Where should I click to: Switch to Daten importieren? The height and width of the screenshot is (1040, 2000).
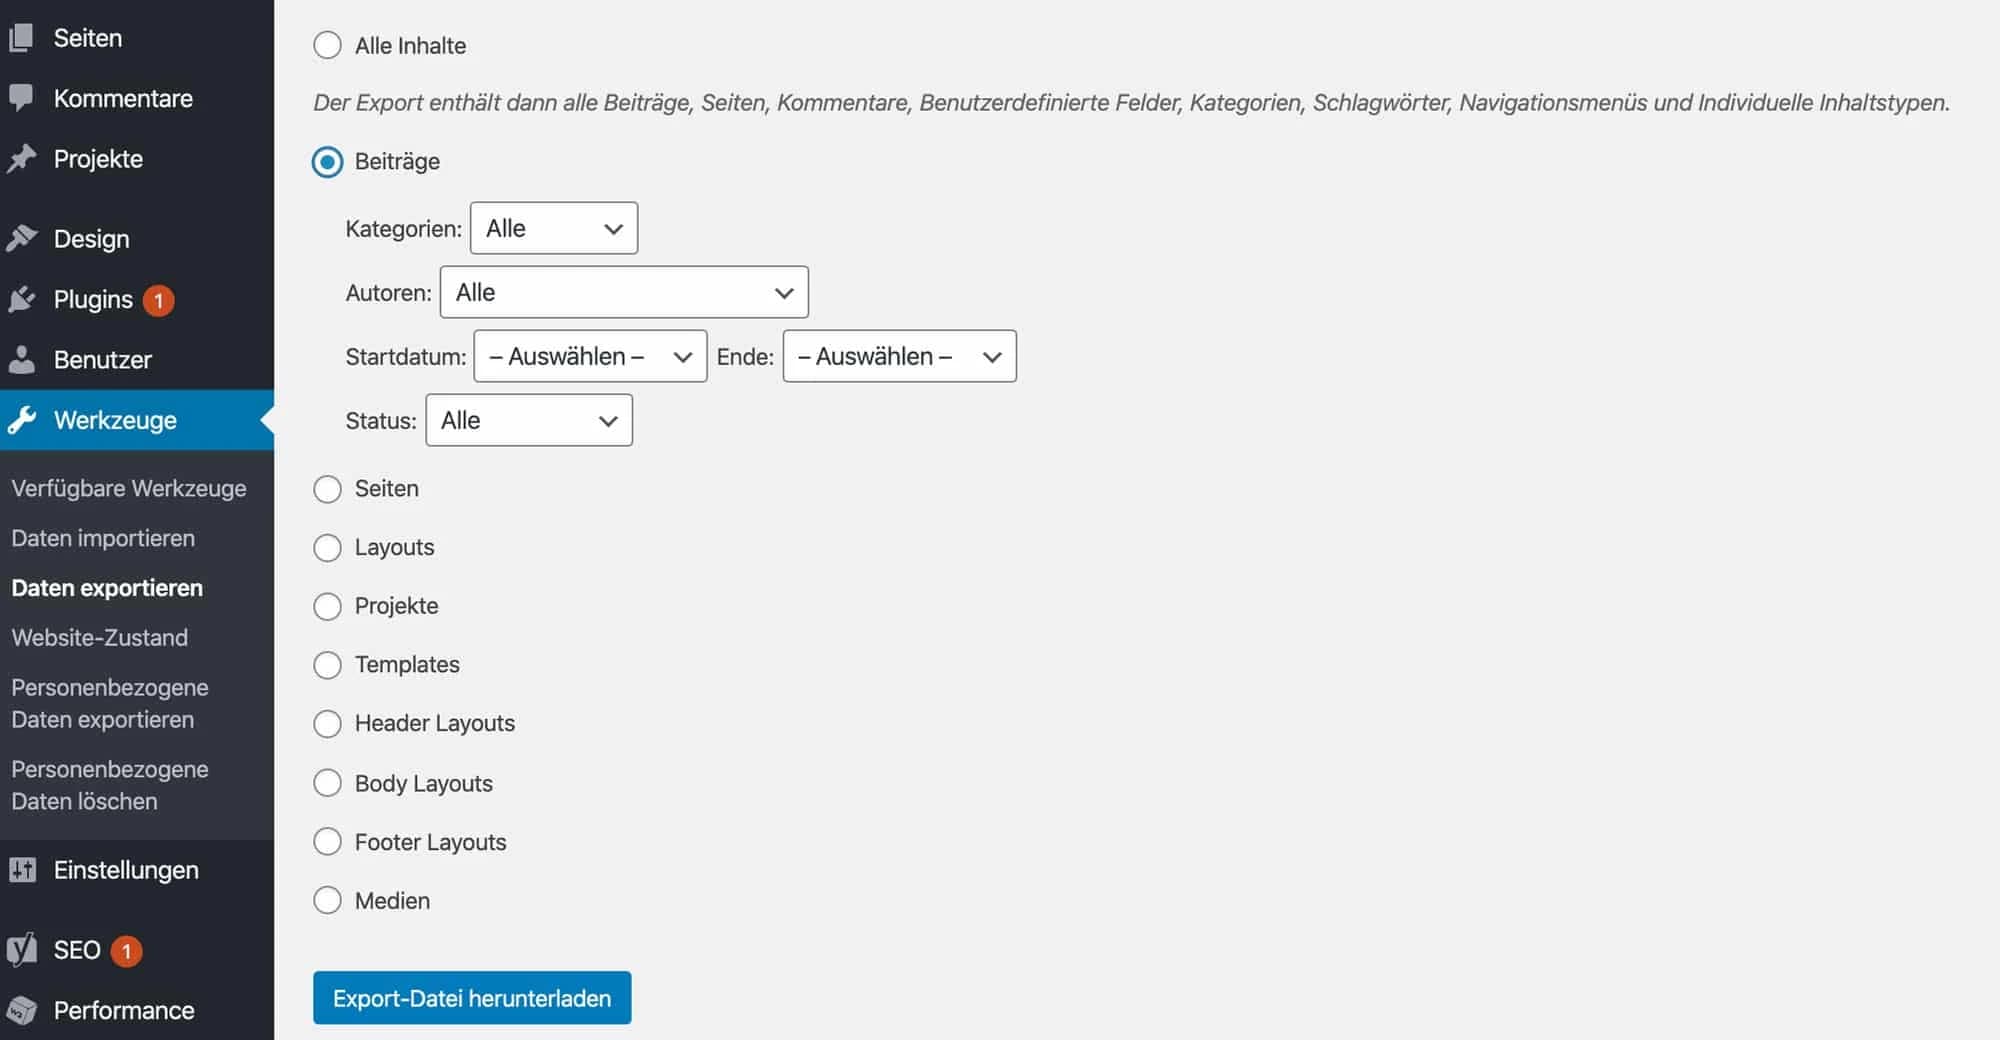coord(103,538)
